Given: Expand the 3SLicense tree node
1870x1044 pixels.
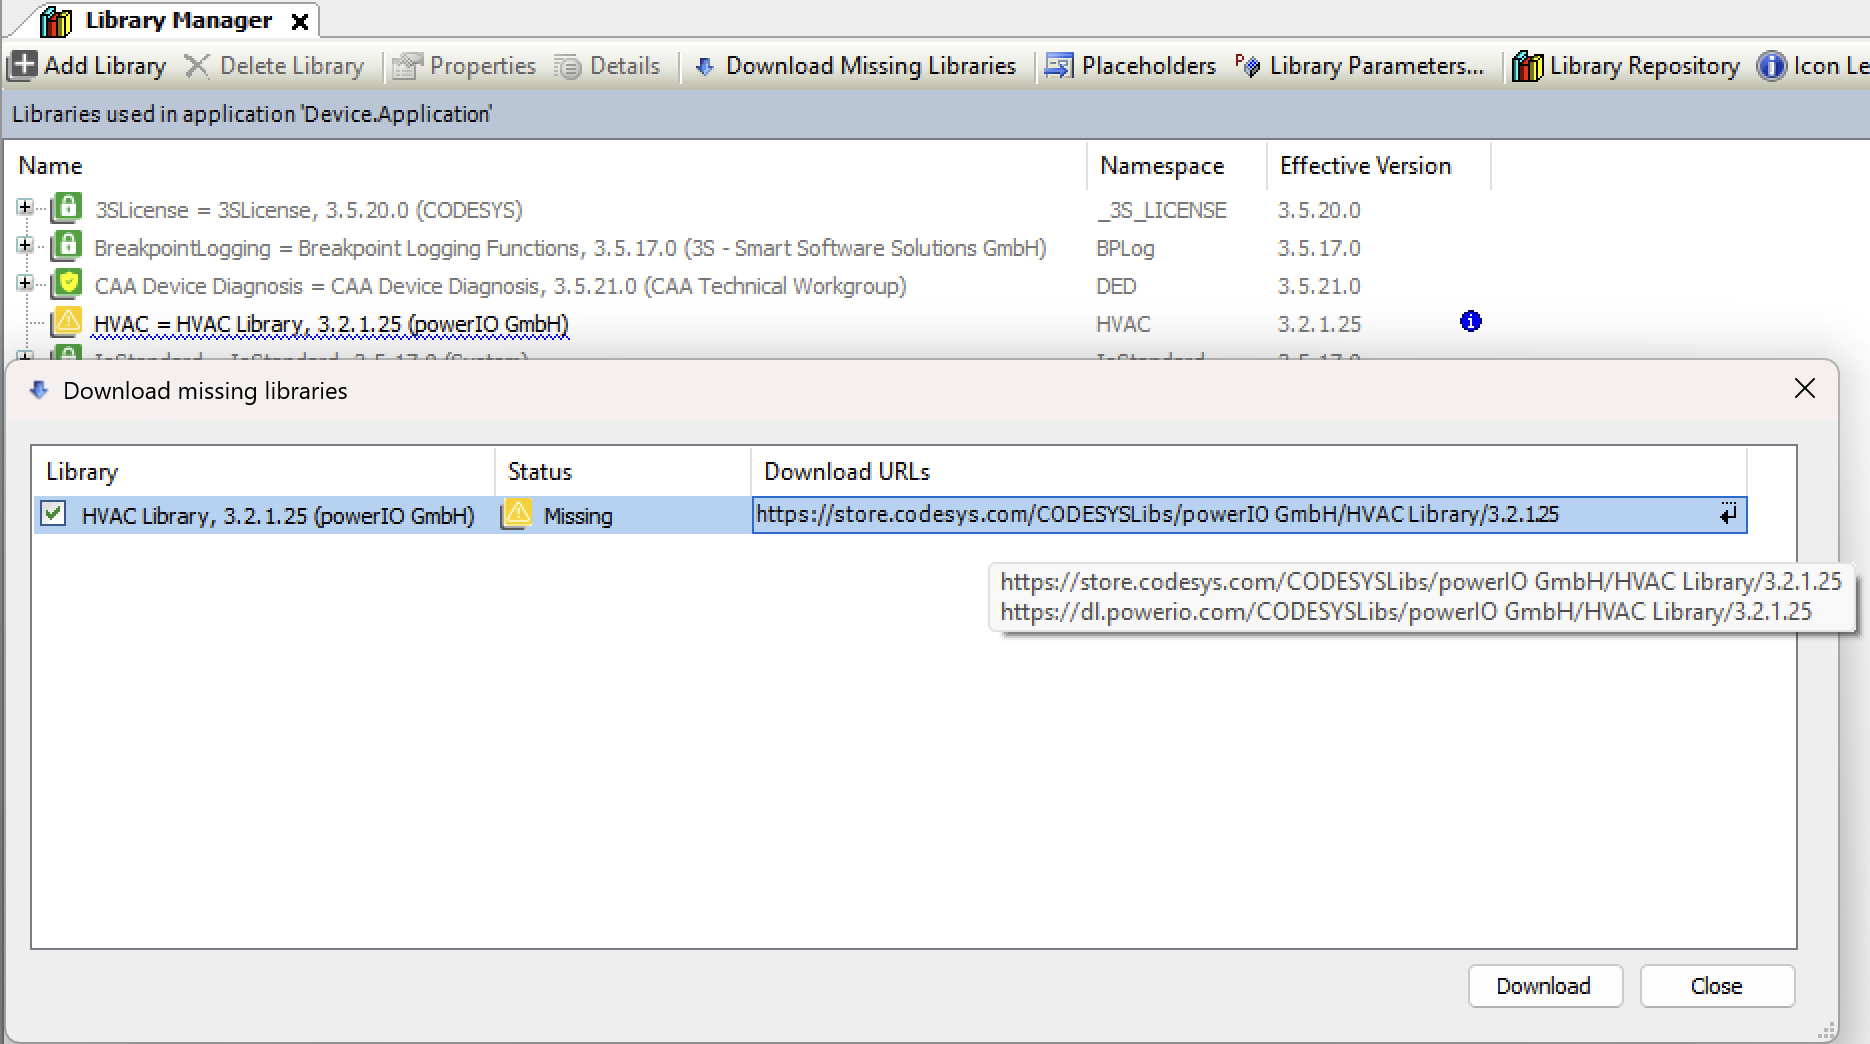Looking at the screenshot, I should pos(24,208).
